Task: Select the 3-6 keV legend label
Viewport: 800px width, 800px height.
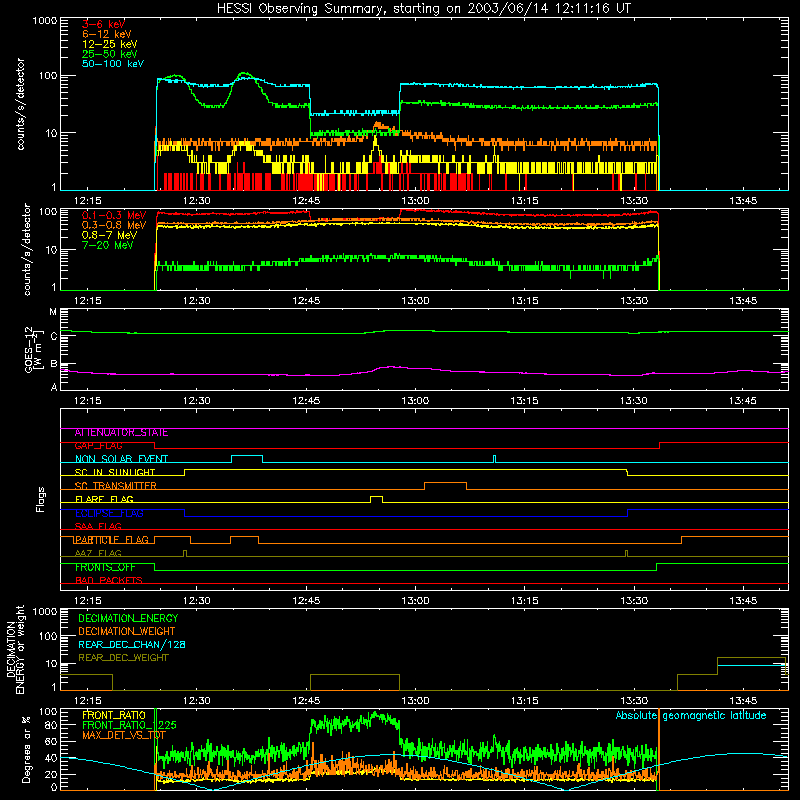Action: click(x=103, y=24)
